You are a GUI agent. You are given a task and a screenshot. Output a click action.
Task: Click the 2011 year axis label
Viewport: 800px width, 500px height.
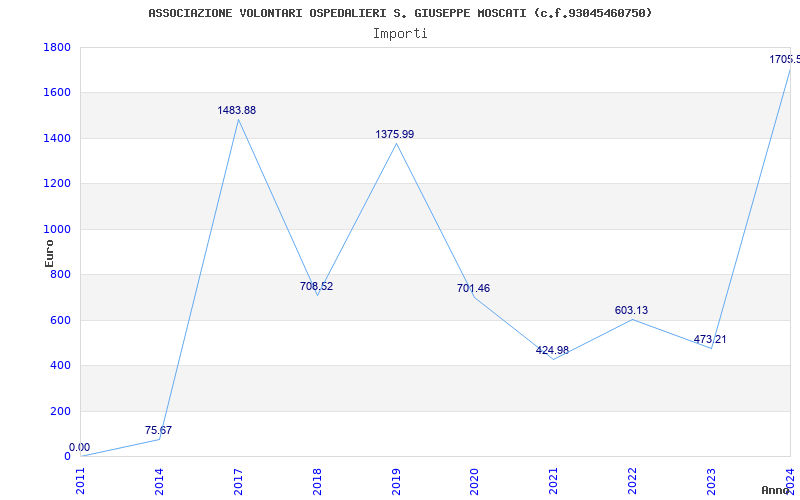[80, 482]
